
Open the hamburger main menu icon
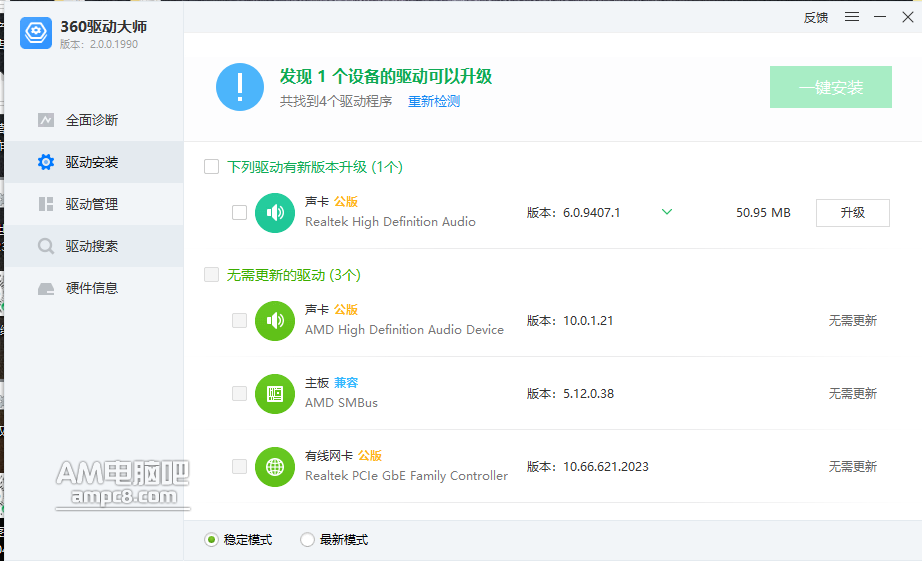point(852,17)
